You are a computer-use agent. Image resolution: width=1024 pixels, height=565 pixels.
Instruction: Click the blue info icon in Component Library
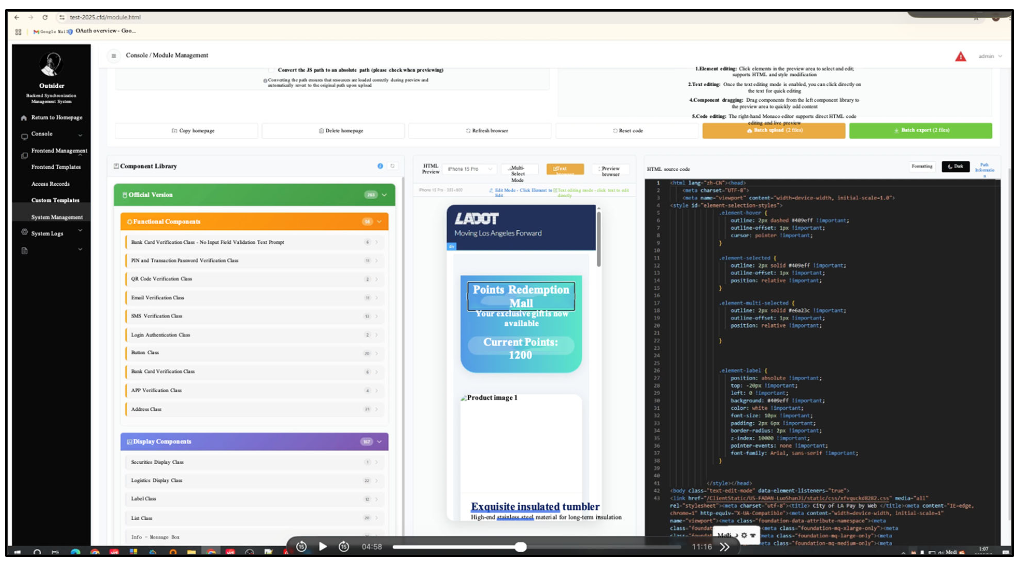tap(380, 166)
